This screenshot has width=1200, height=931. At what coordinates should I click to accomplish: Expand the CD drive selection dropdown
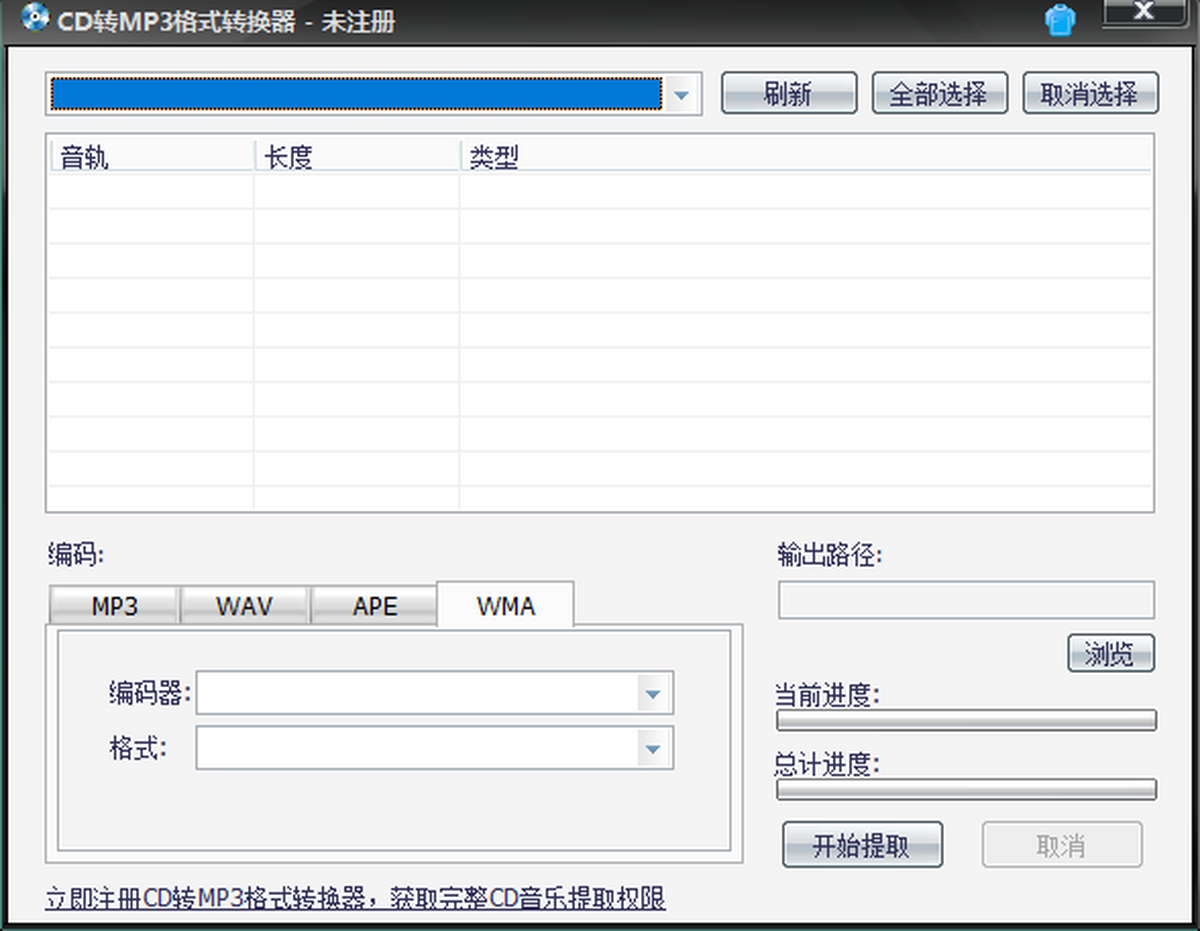coord(681,95)
